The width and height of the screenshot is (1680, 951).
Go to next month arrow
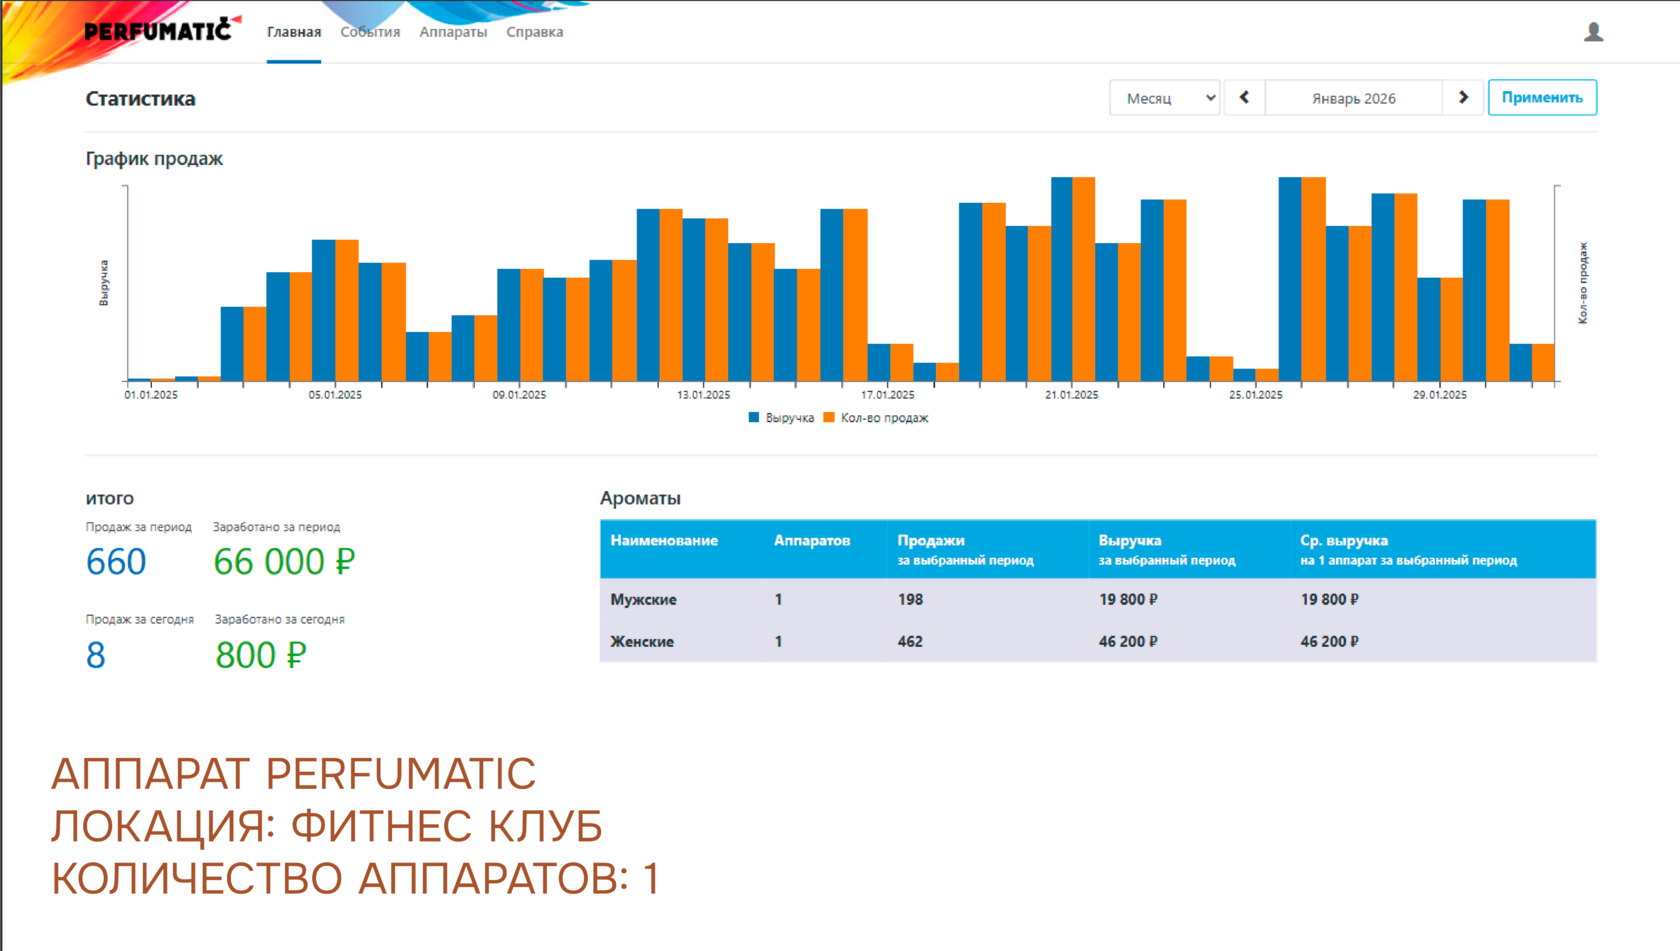coord(1463,98)
